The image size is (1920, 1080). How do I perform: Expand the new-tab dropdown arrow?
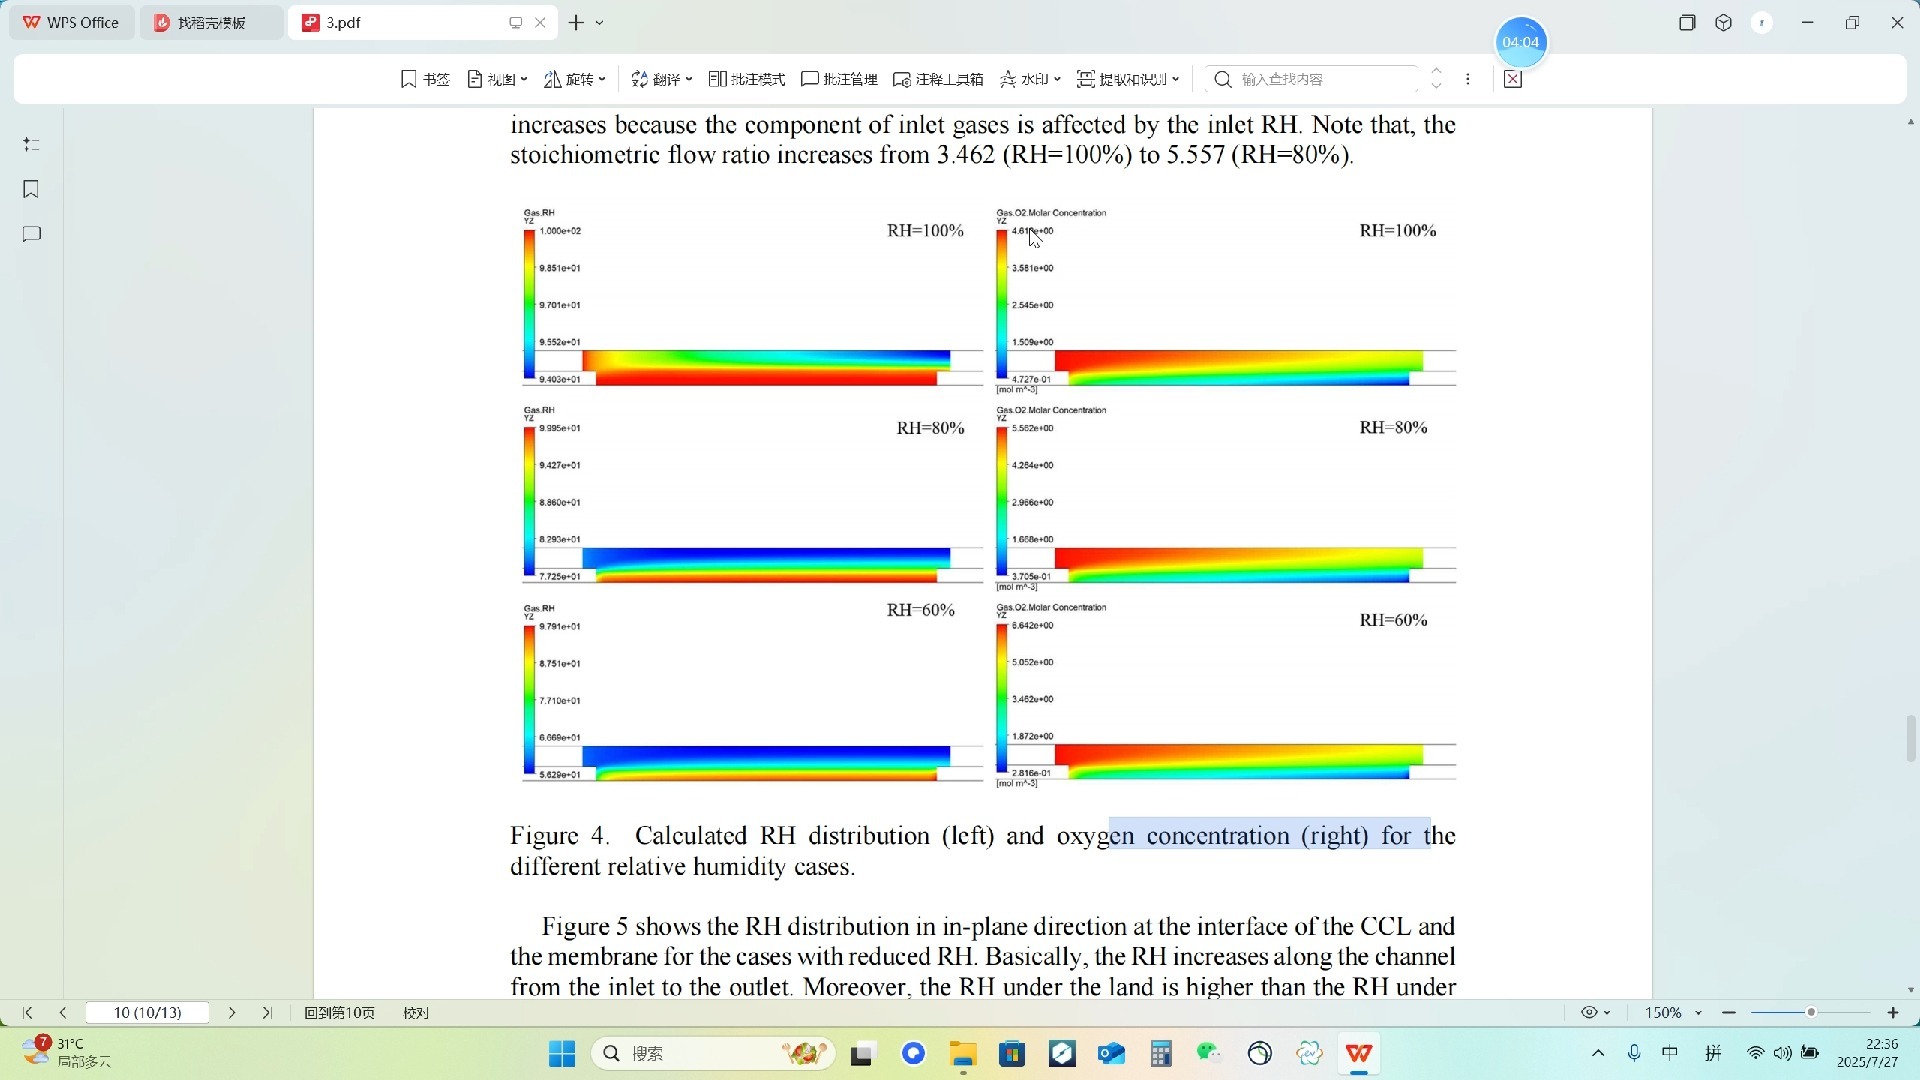[x=600, y=22]
